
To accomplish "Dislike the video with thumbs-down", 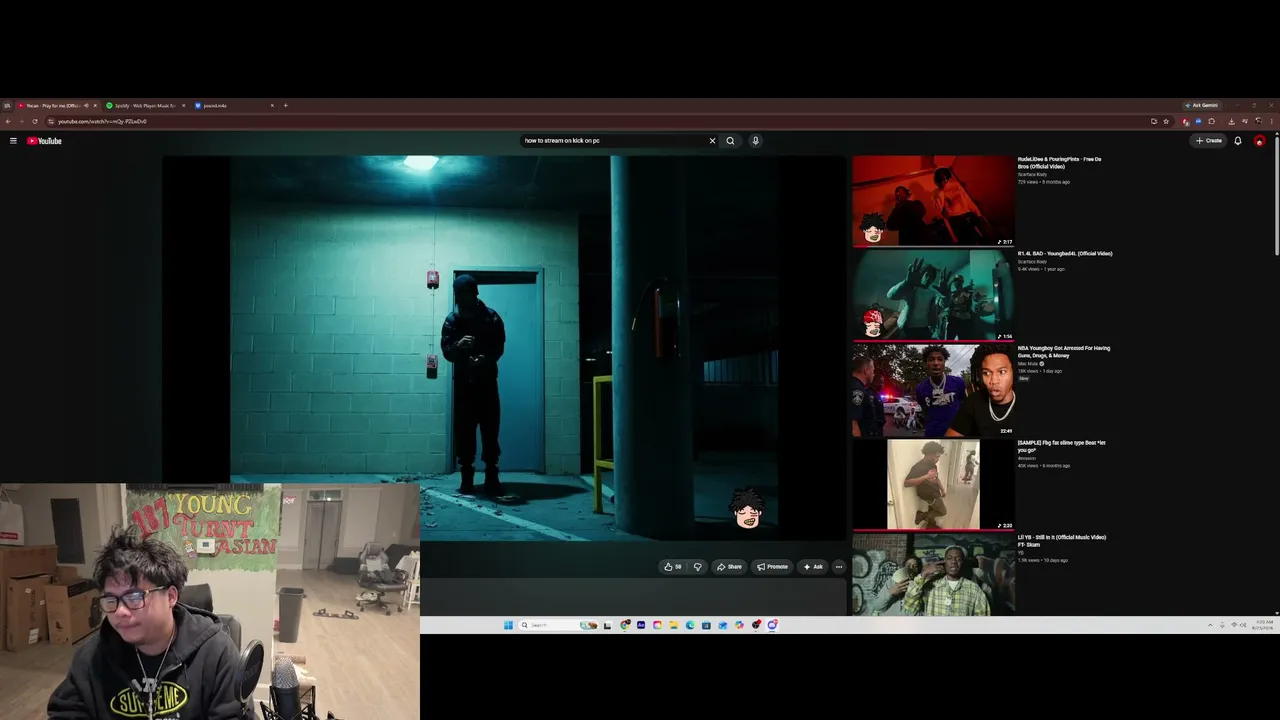I will coord(698,567).
